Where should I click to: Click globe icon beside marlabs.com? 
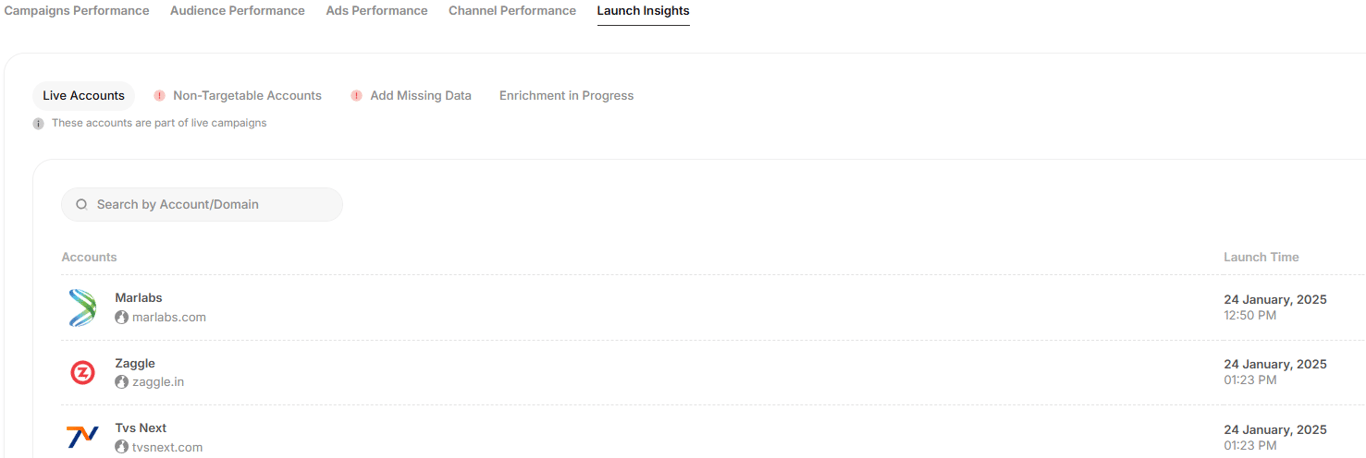point(122,317)
